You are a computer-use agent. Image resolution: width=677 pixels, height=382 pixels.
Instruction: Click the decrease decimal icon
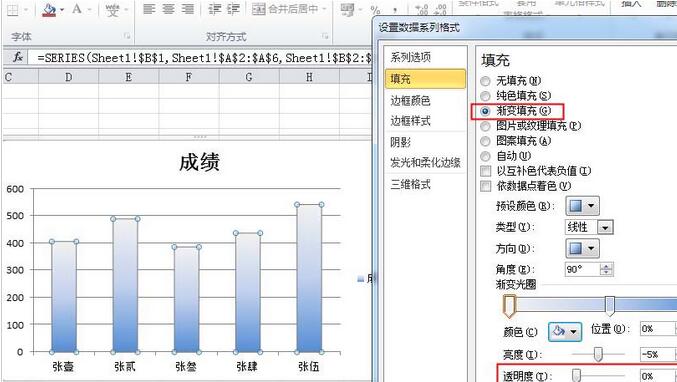pyautogui.click(x=441, y=9)
